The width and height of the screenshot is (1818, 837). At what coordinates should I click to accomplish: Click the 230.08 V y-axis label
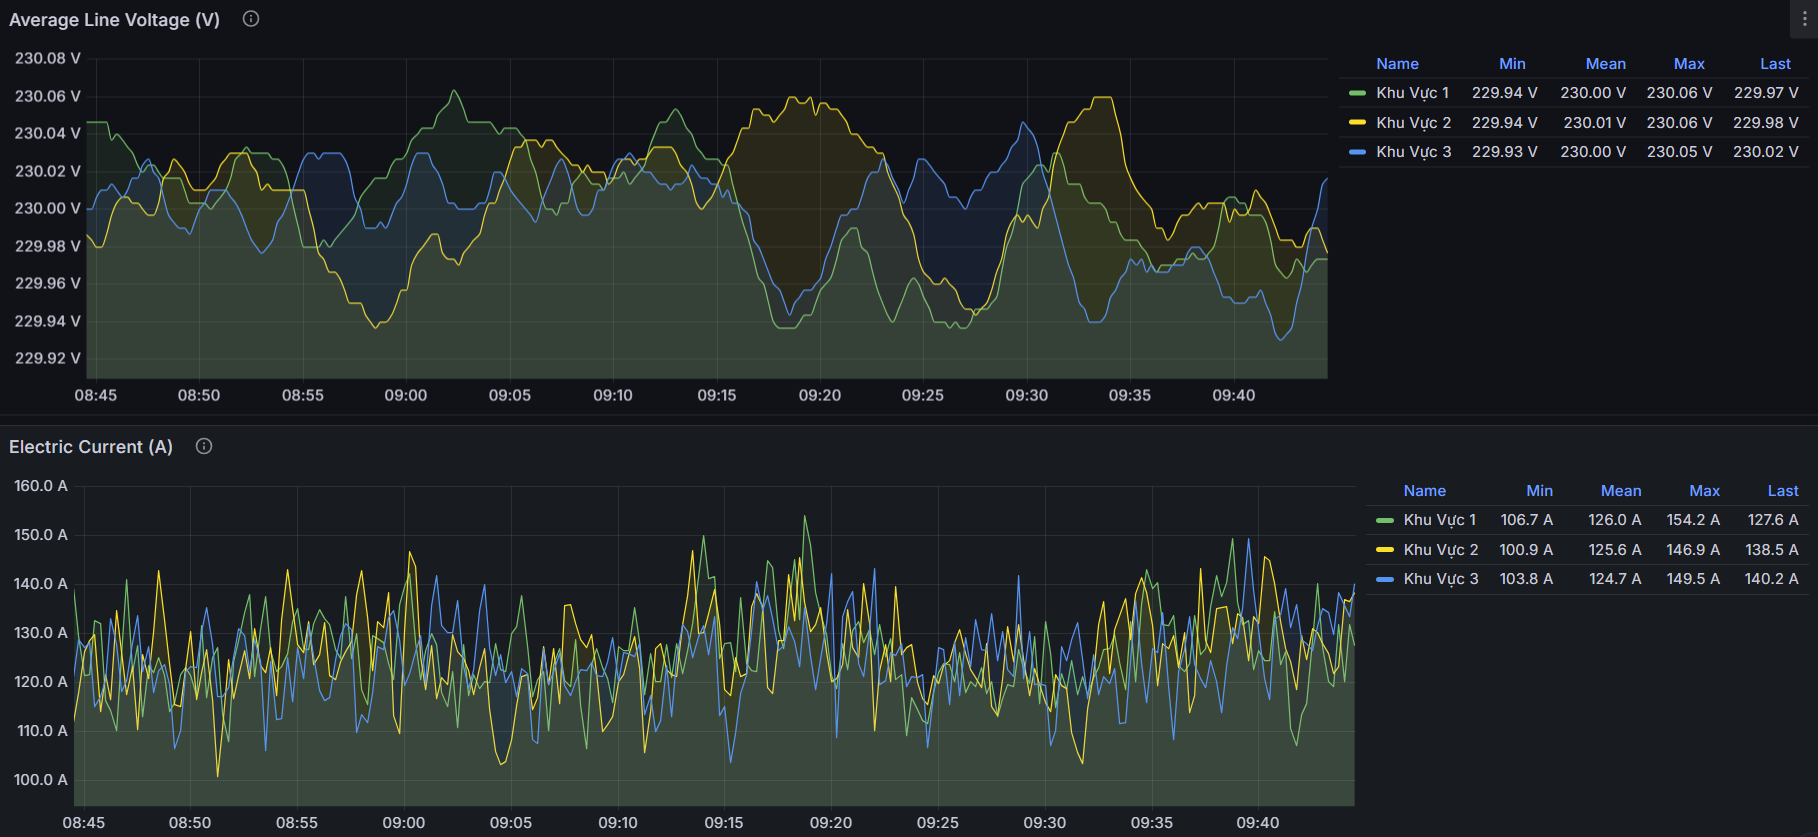[48, 59]
